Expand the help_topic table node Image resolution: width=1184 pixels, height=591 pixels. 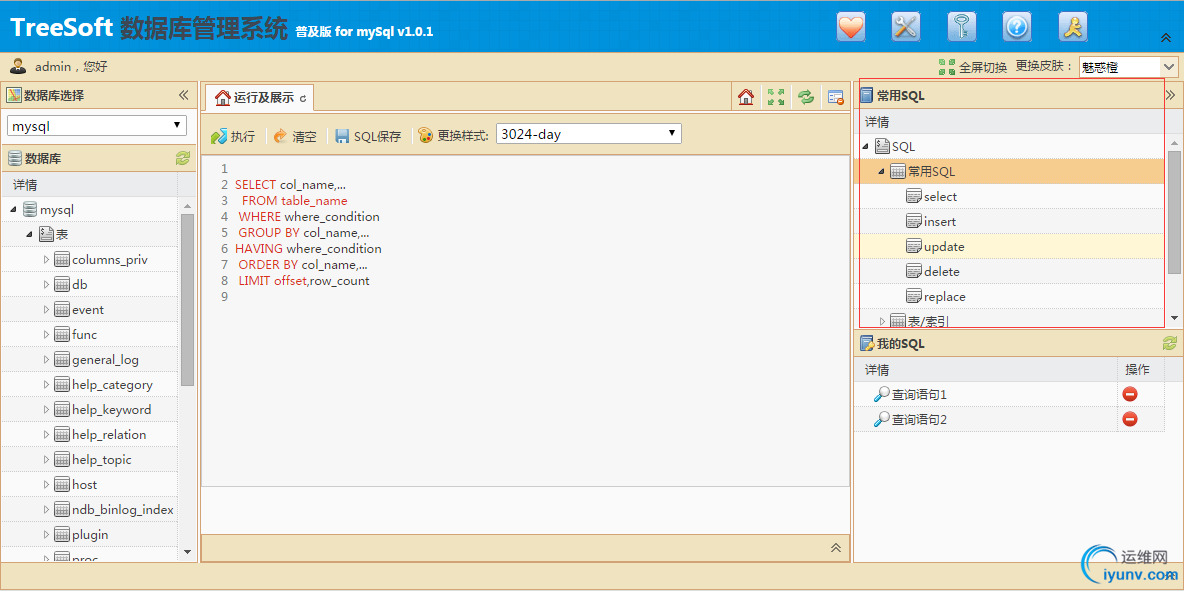[46, 460]
